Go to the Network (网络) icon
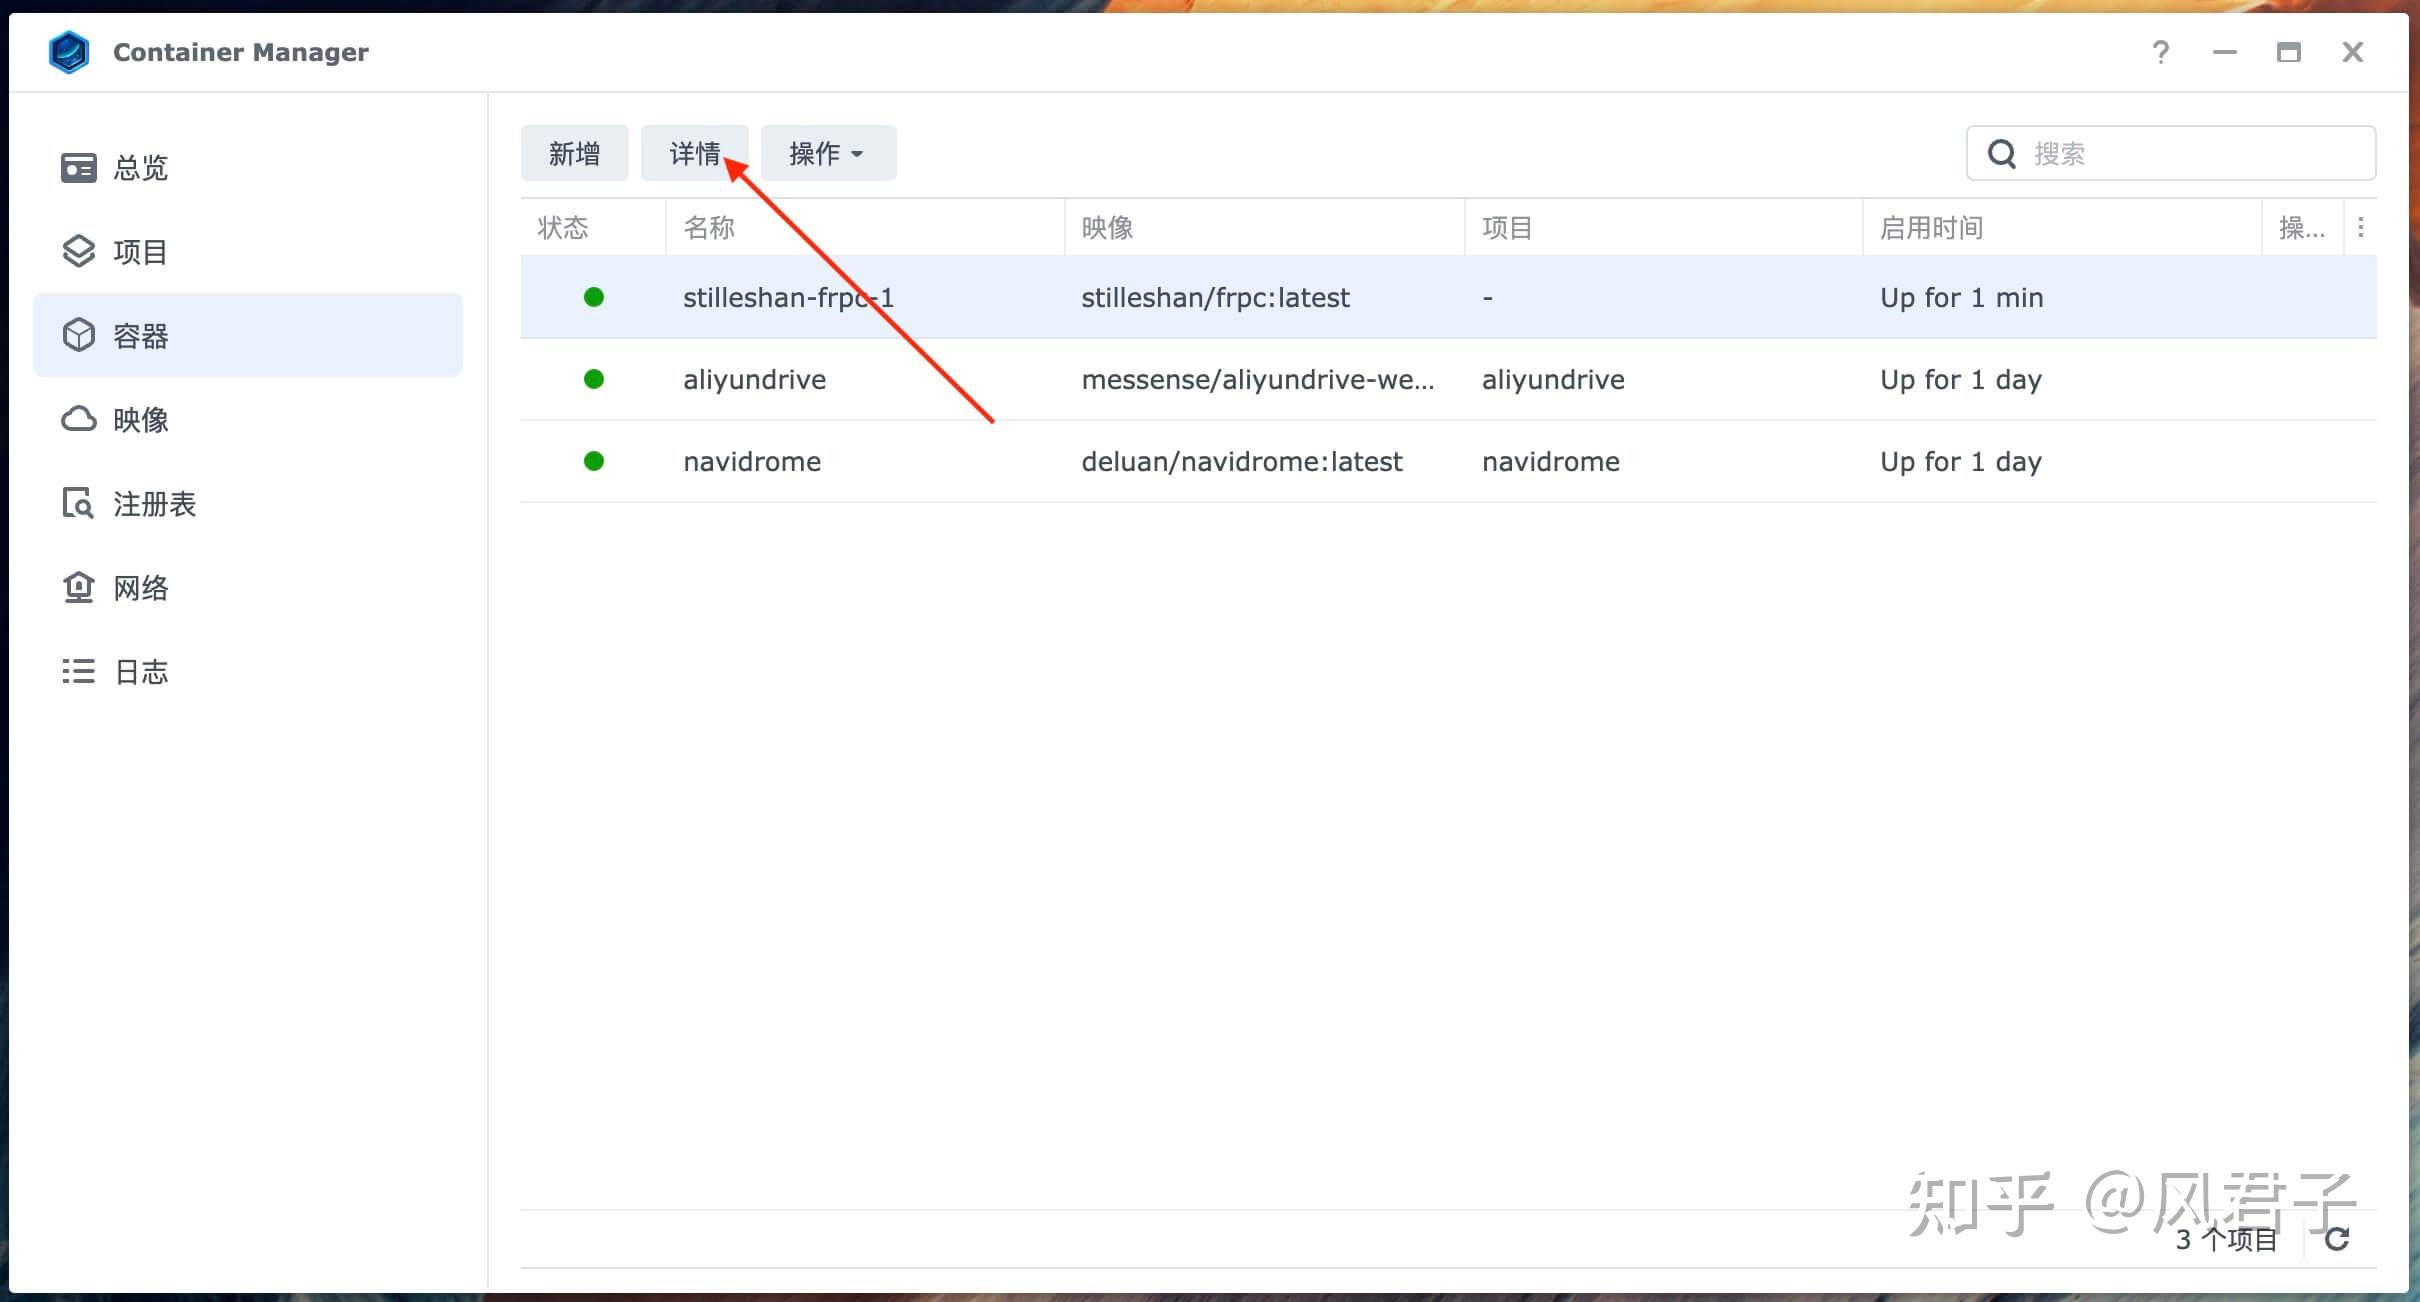Viewport: 2420px width, 1302px height. (78, 587)
